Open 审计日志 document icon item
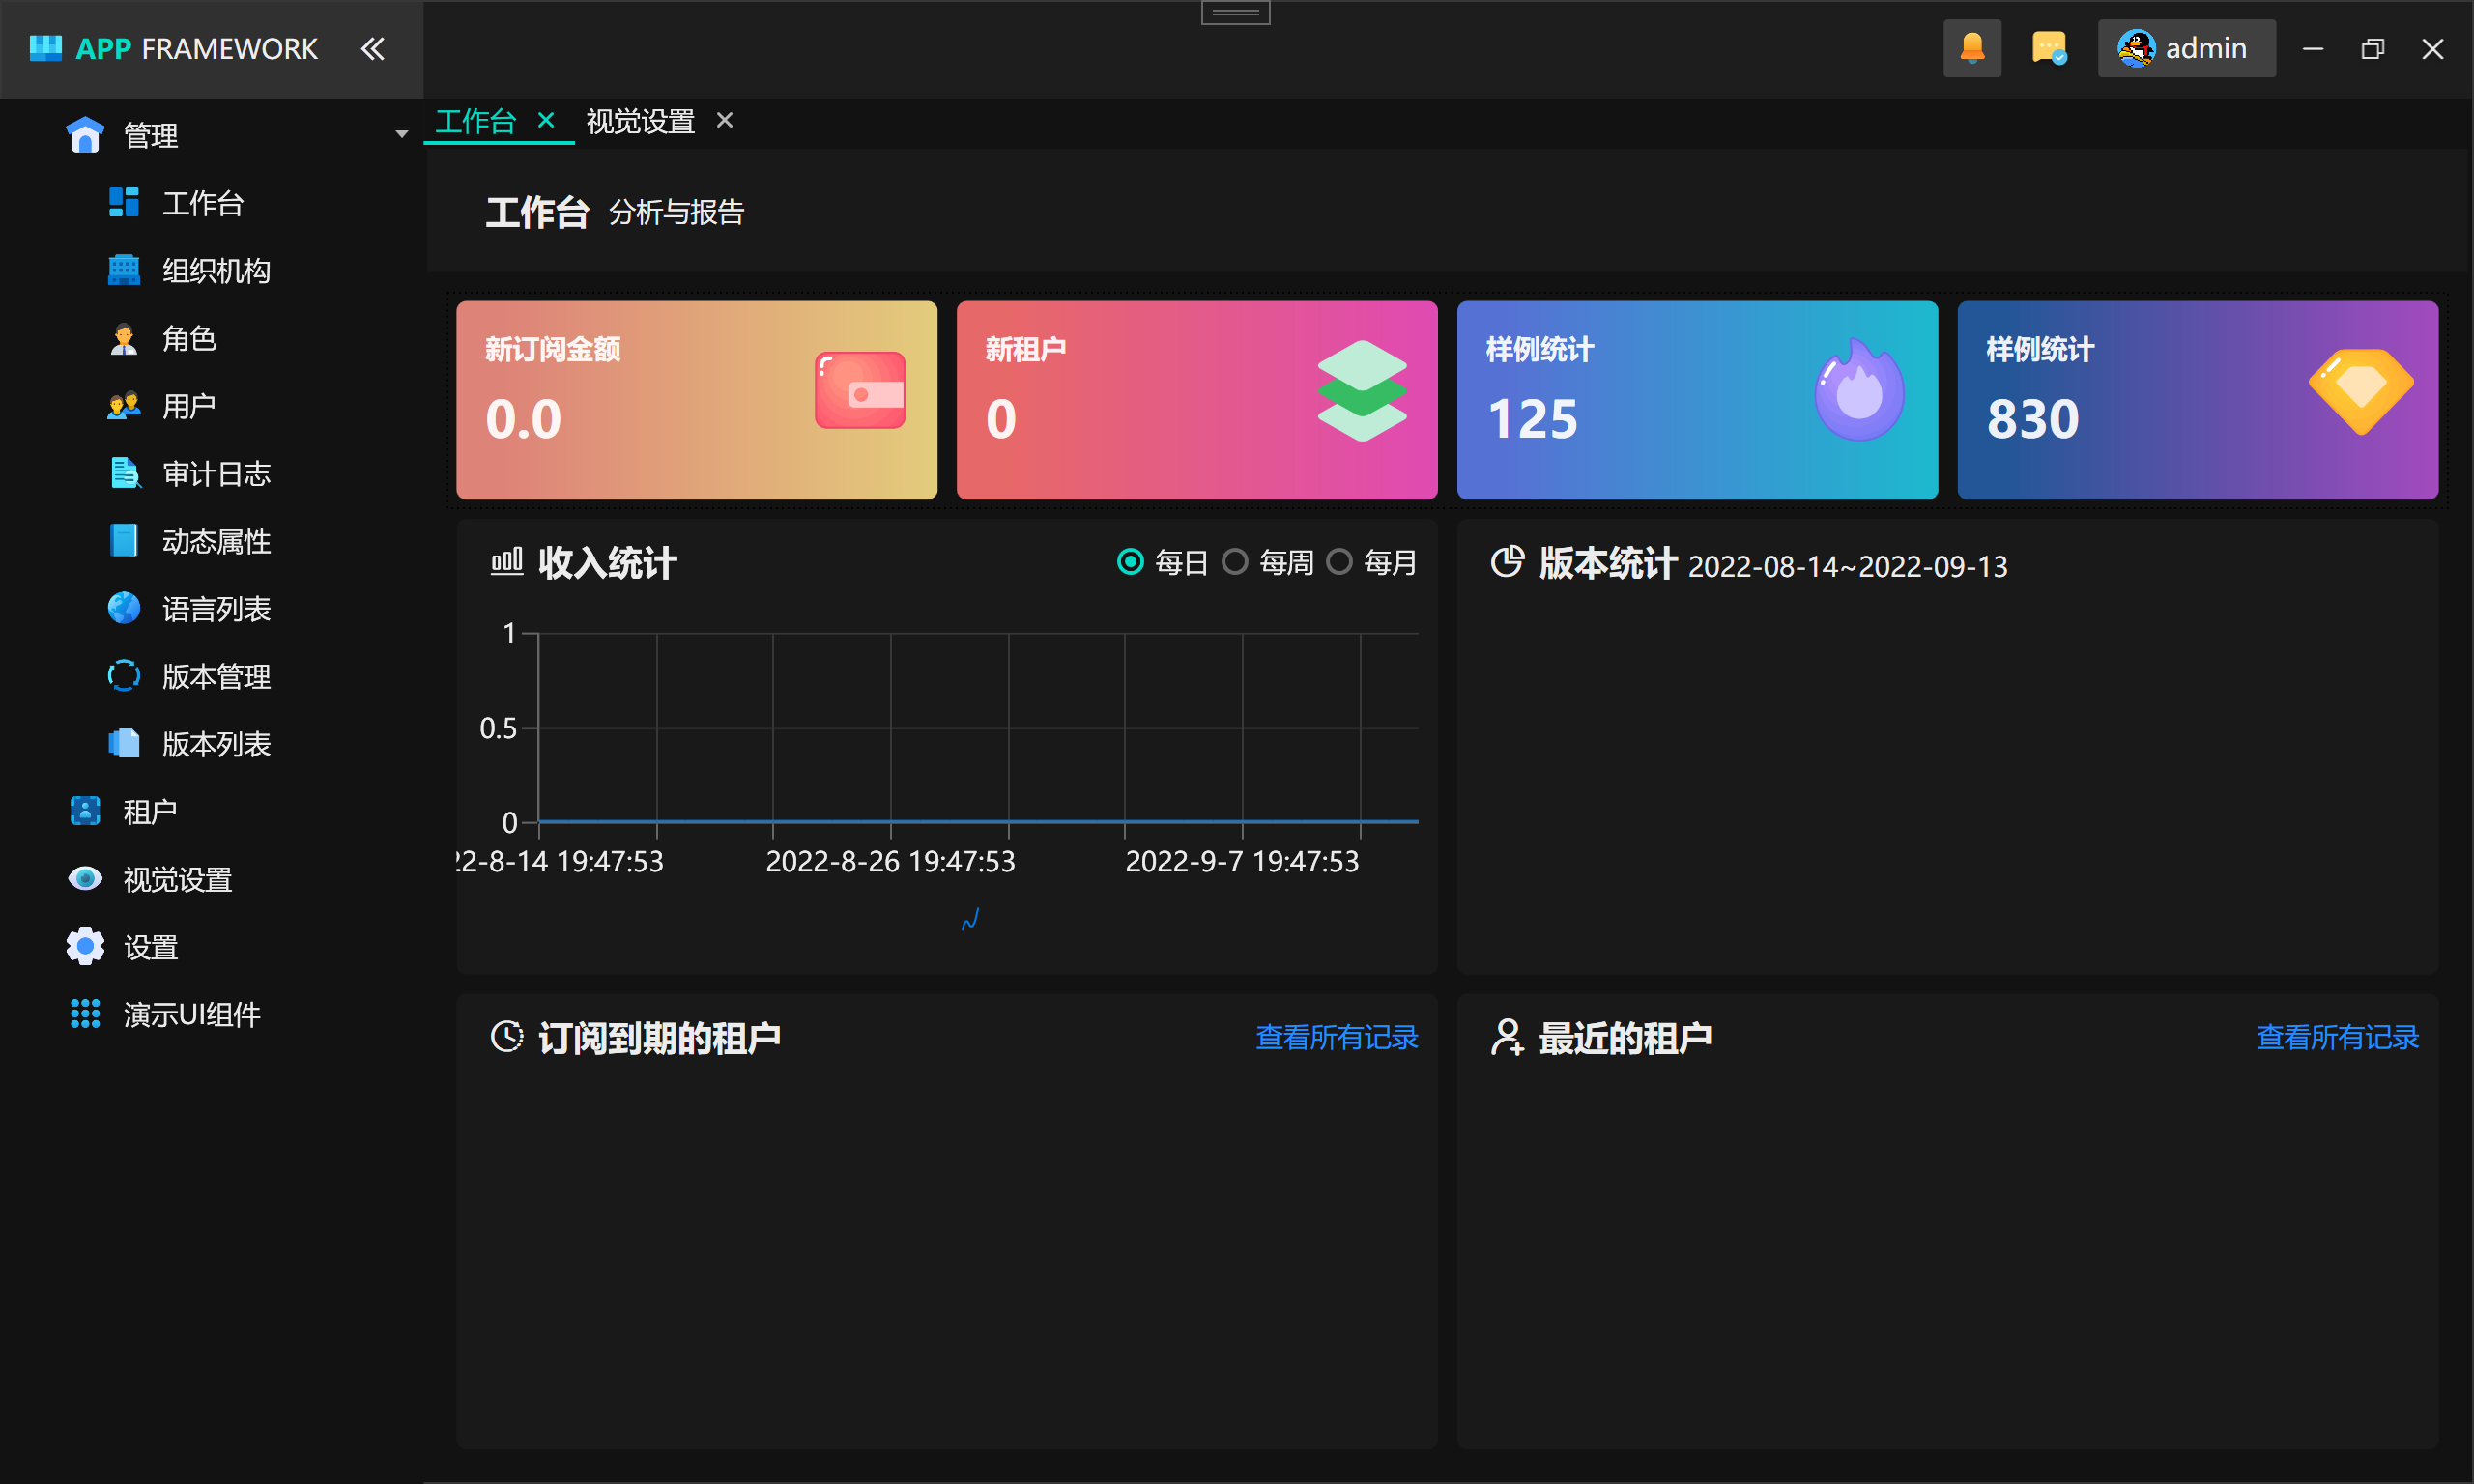This screenshot has height=1484, width=2474. [x=123, y=473]
